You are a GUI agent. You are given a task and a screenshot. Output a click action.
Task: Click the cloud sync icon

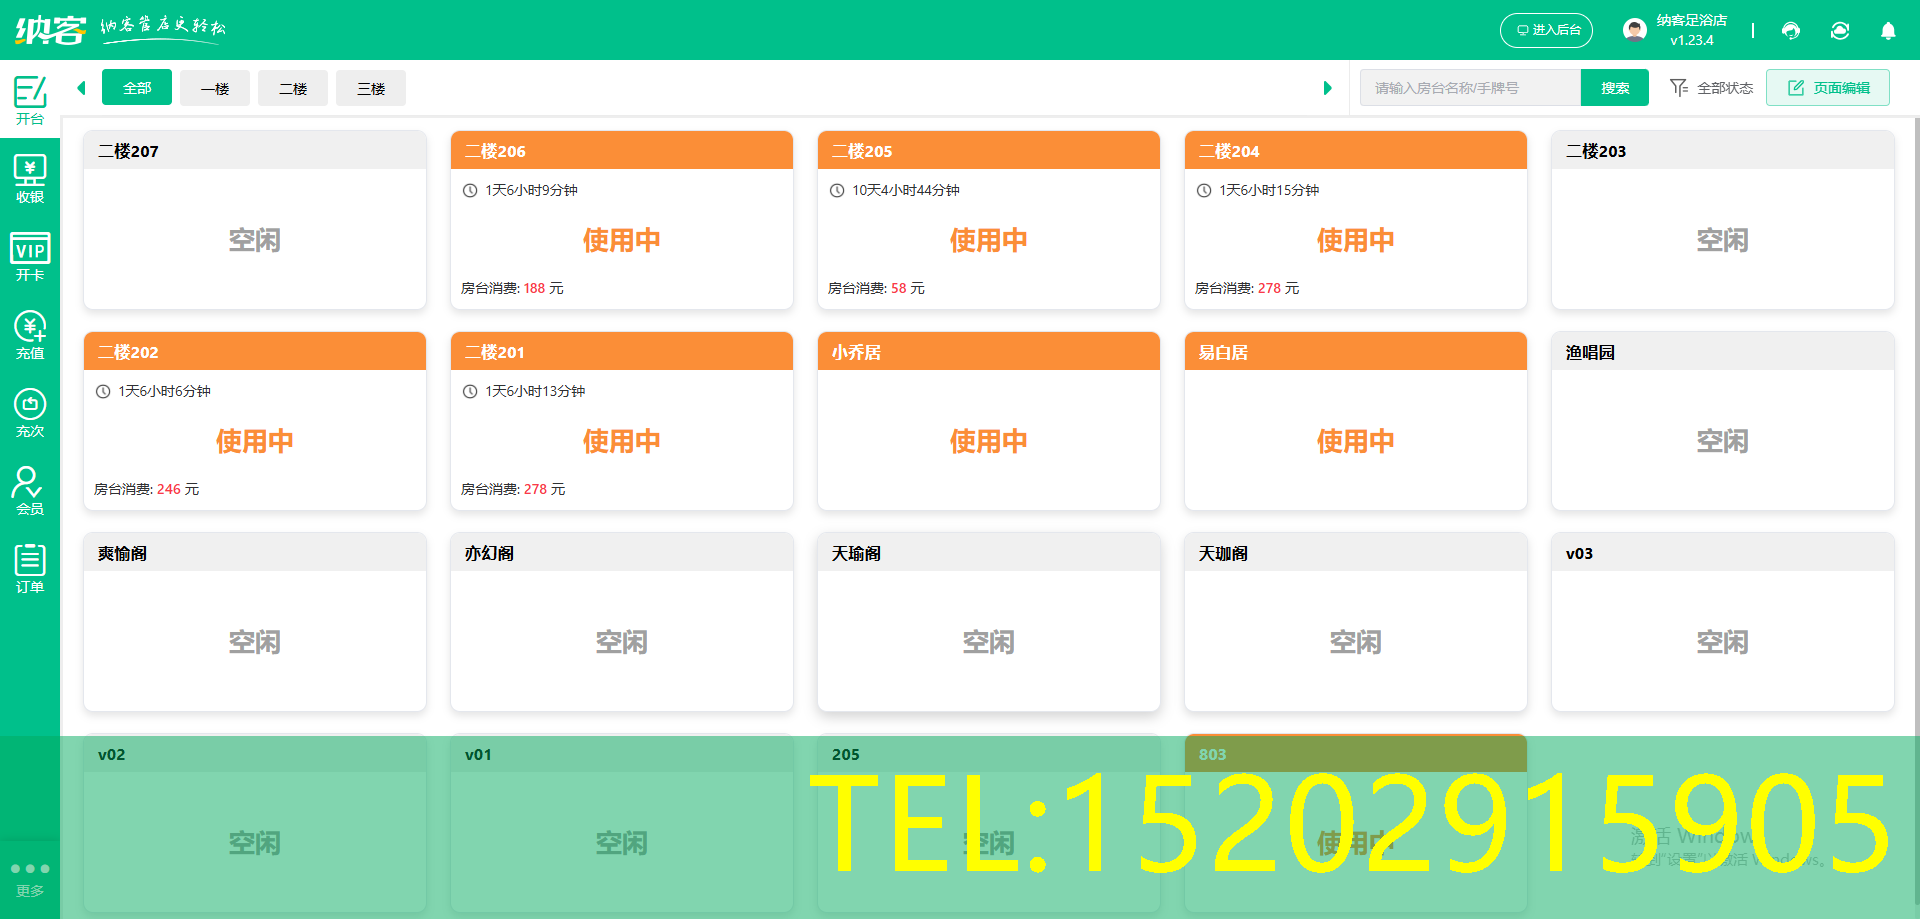[x=1840, y=31]
